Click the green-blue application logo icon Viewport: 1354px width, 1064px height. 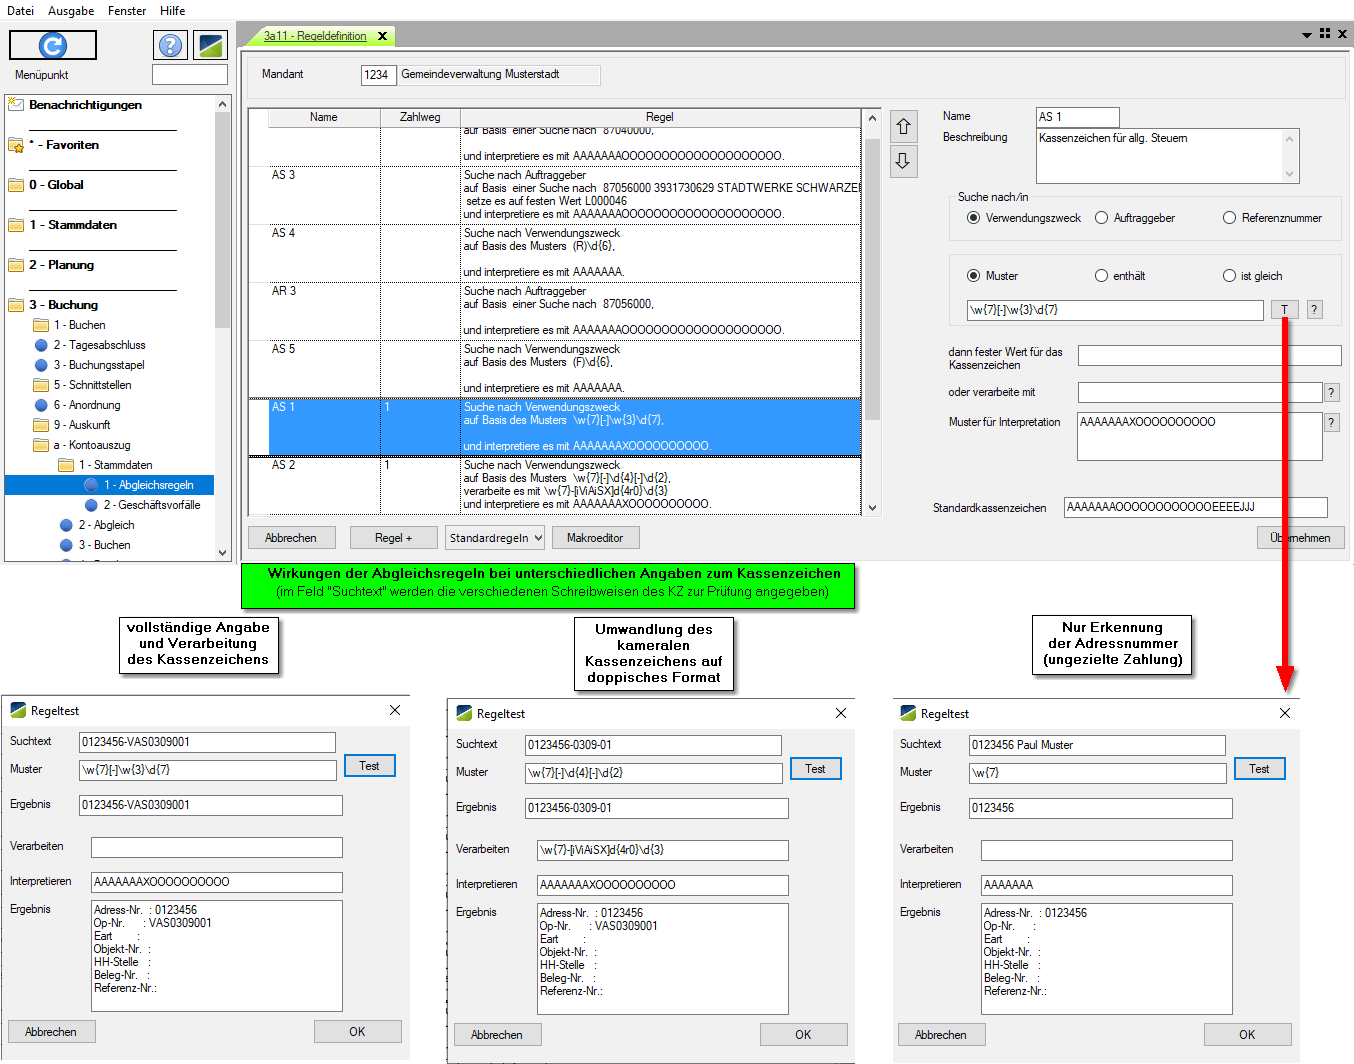pos(210,45)
